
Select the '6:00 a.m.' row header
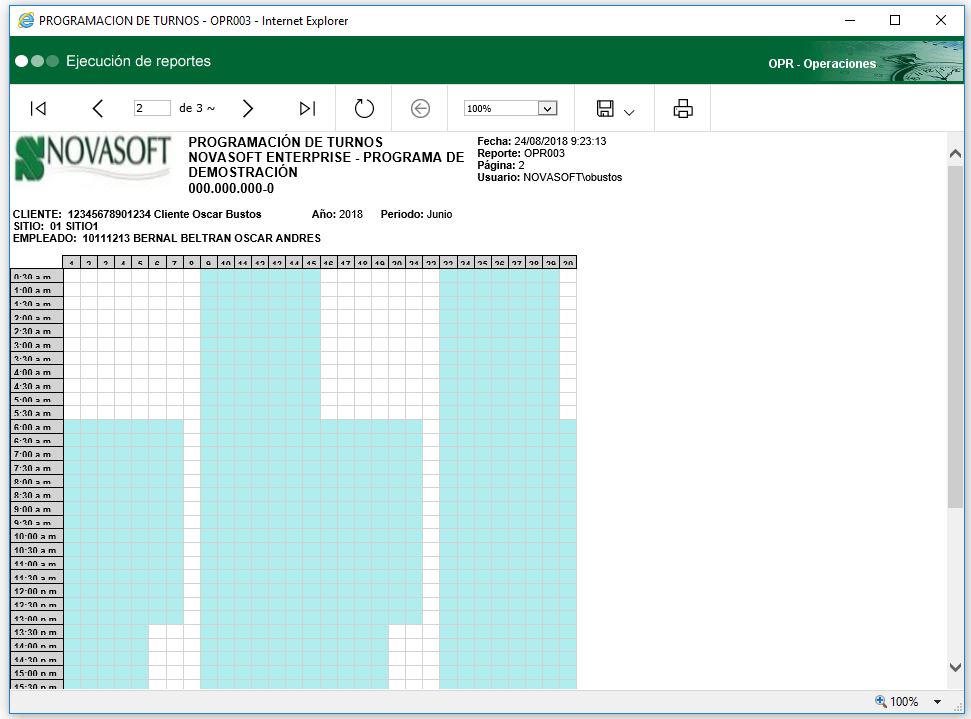(37, 427)
